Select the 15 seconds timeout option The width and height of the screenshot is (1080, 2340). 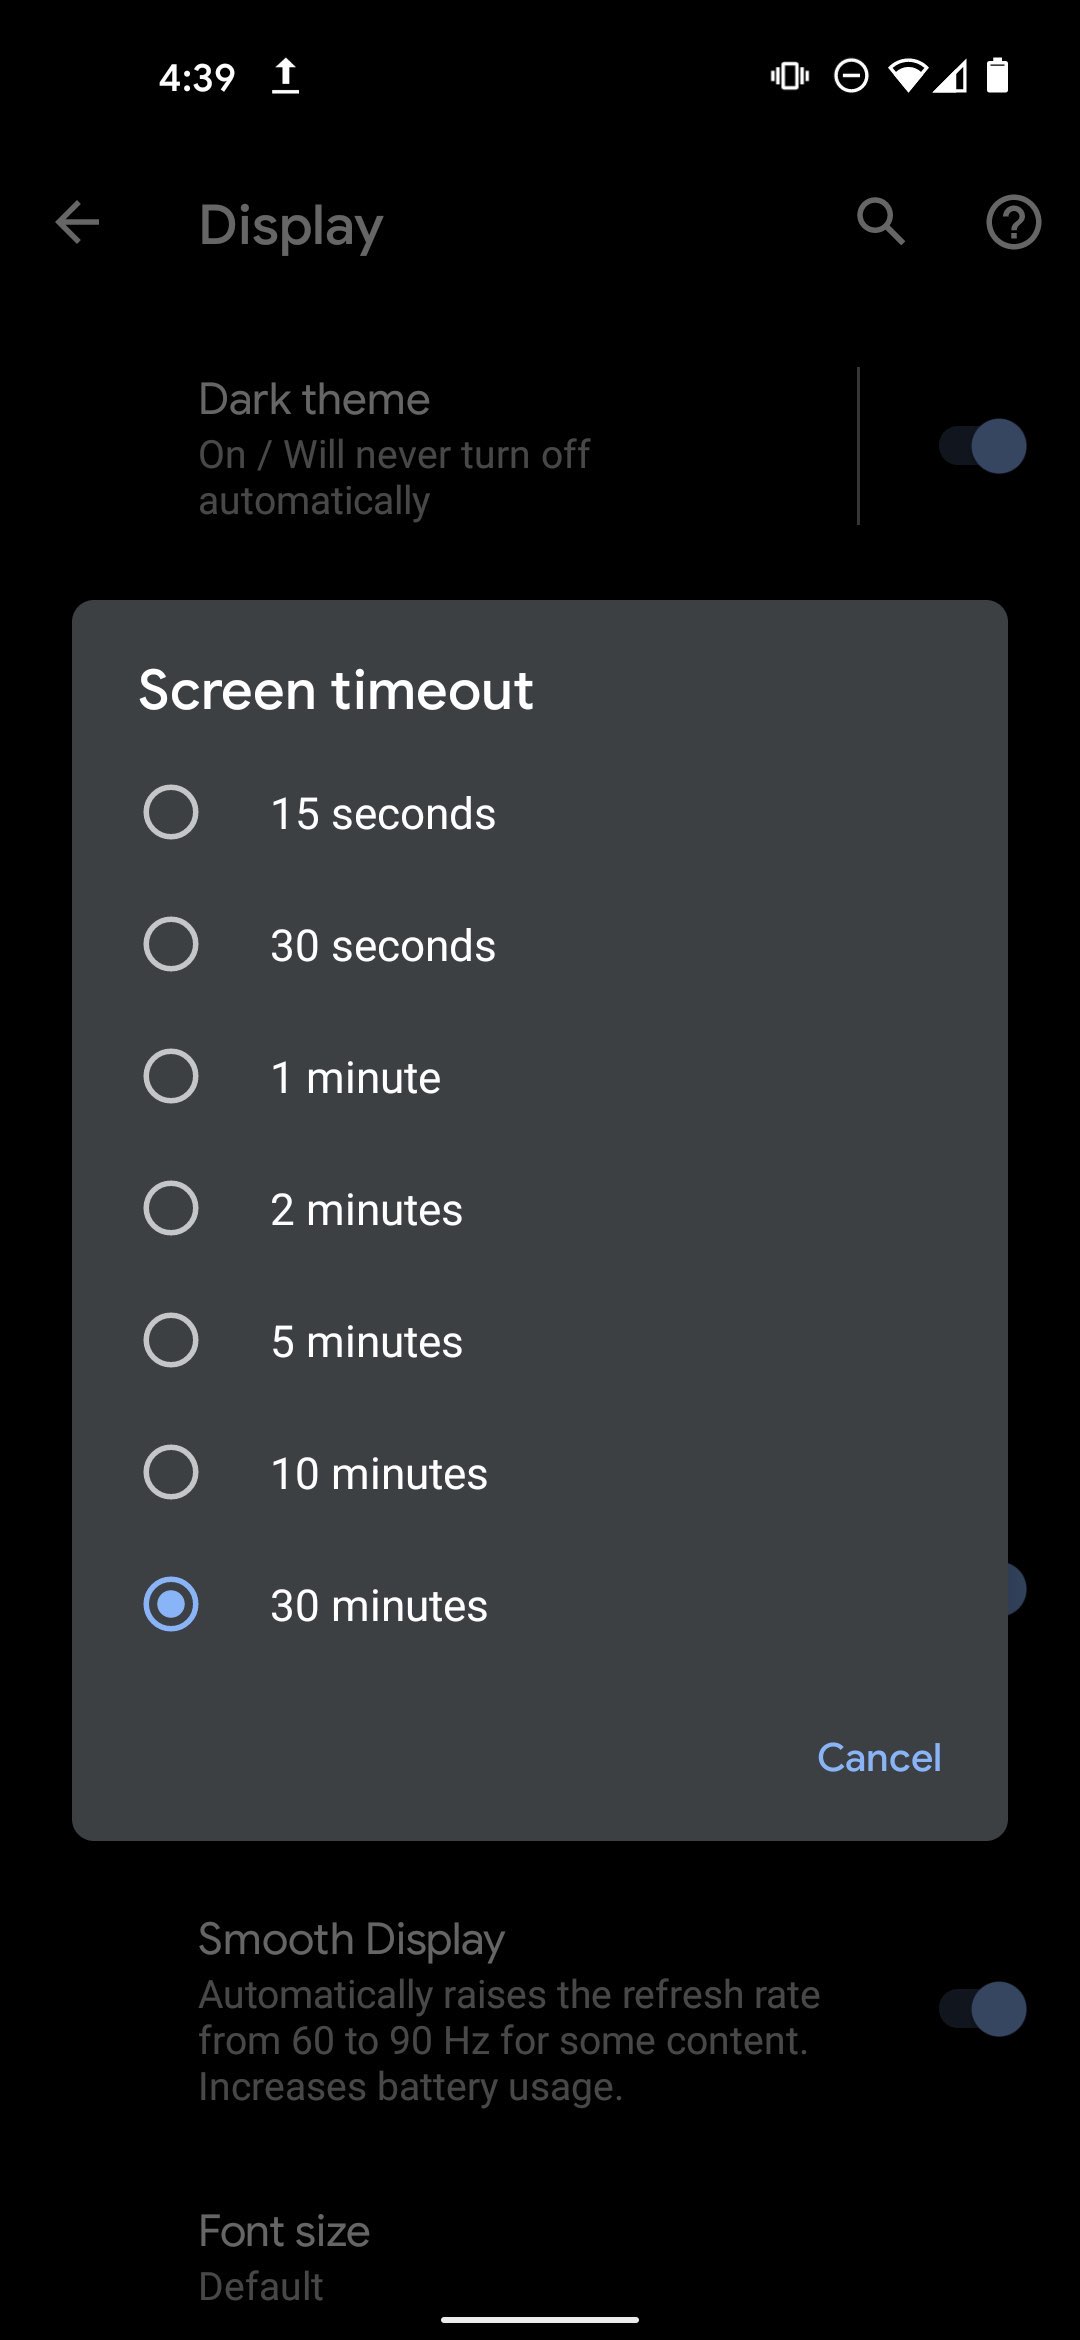pyautogui.click(x=383, y=812)
